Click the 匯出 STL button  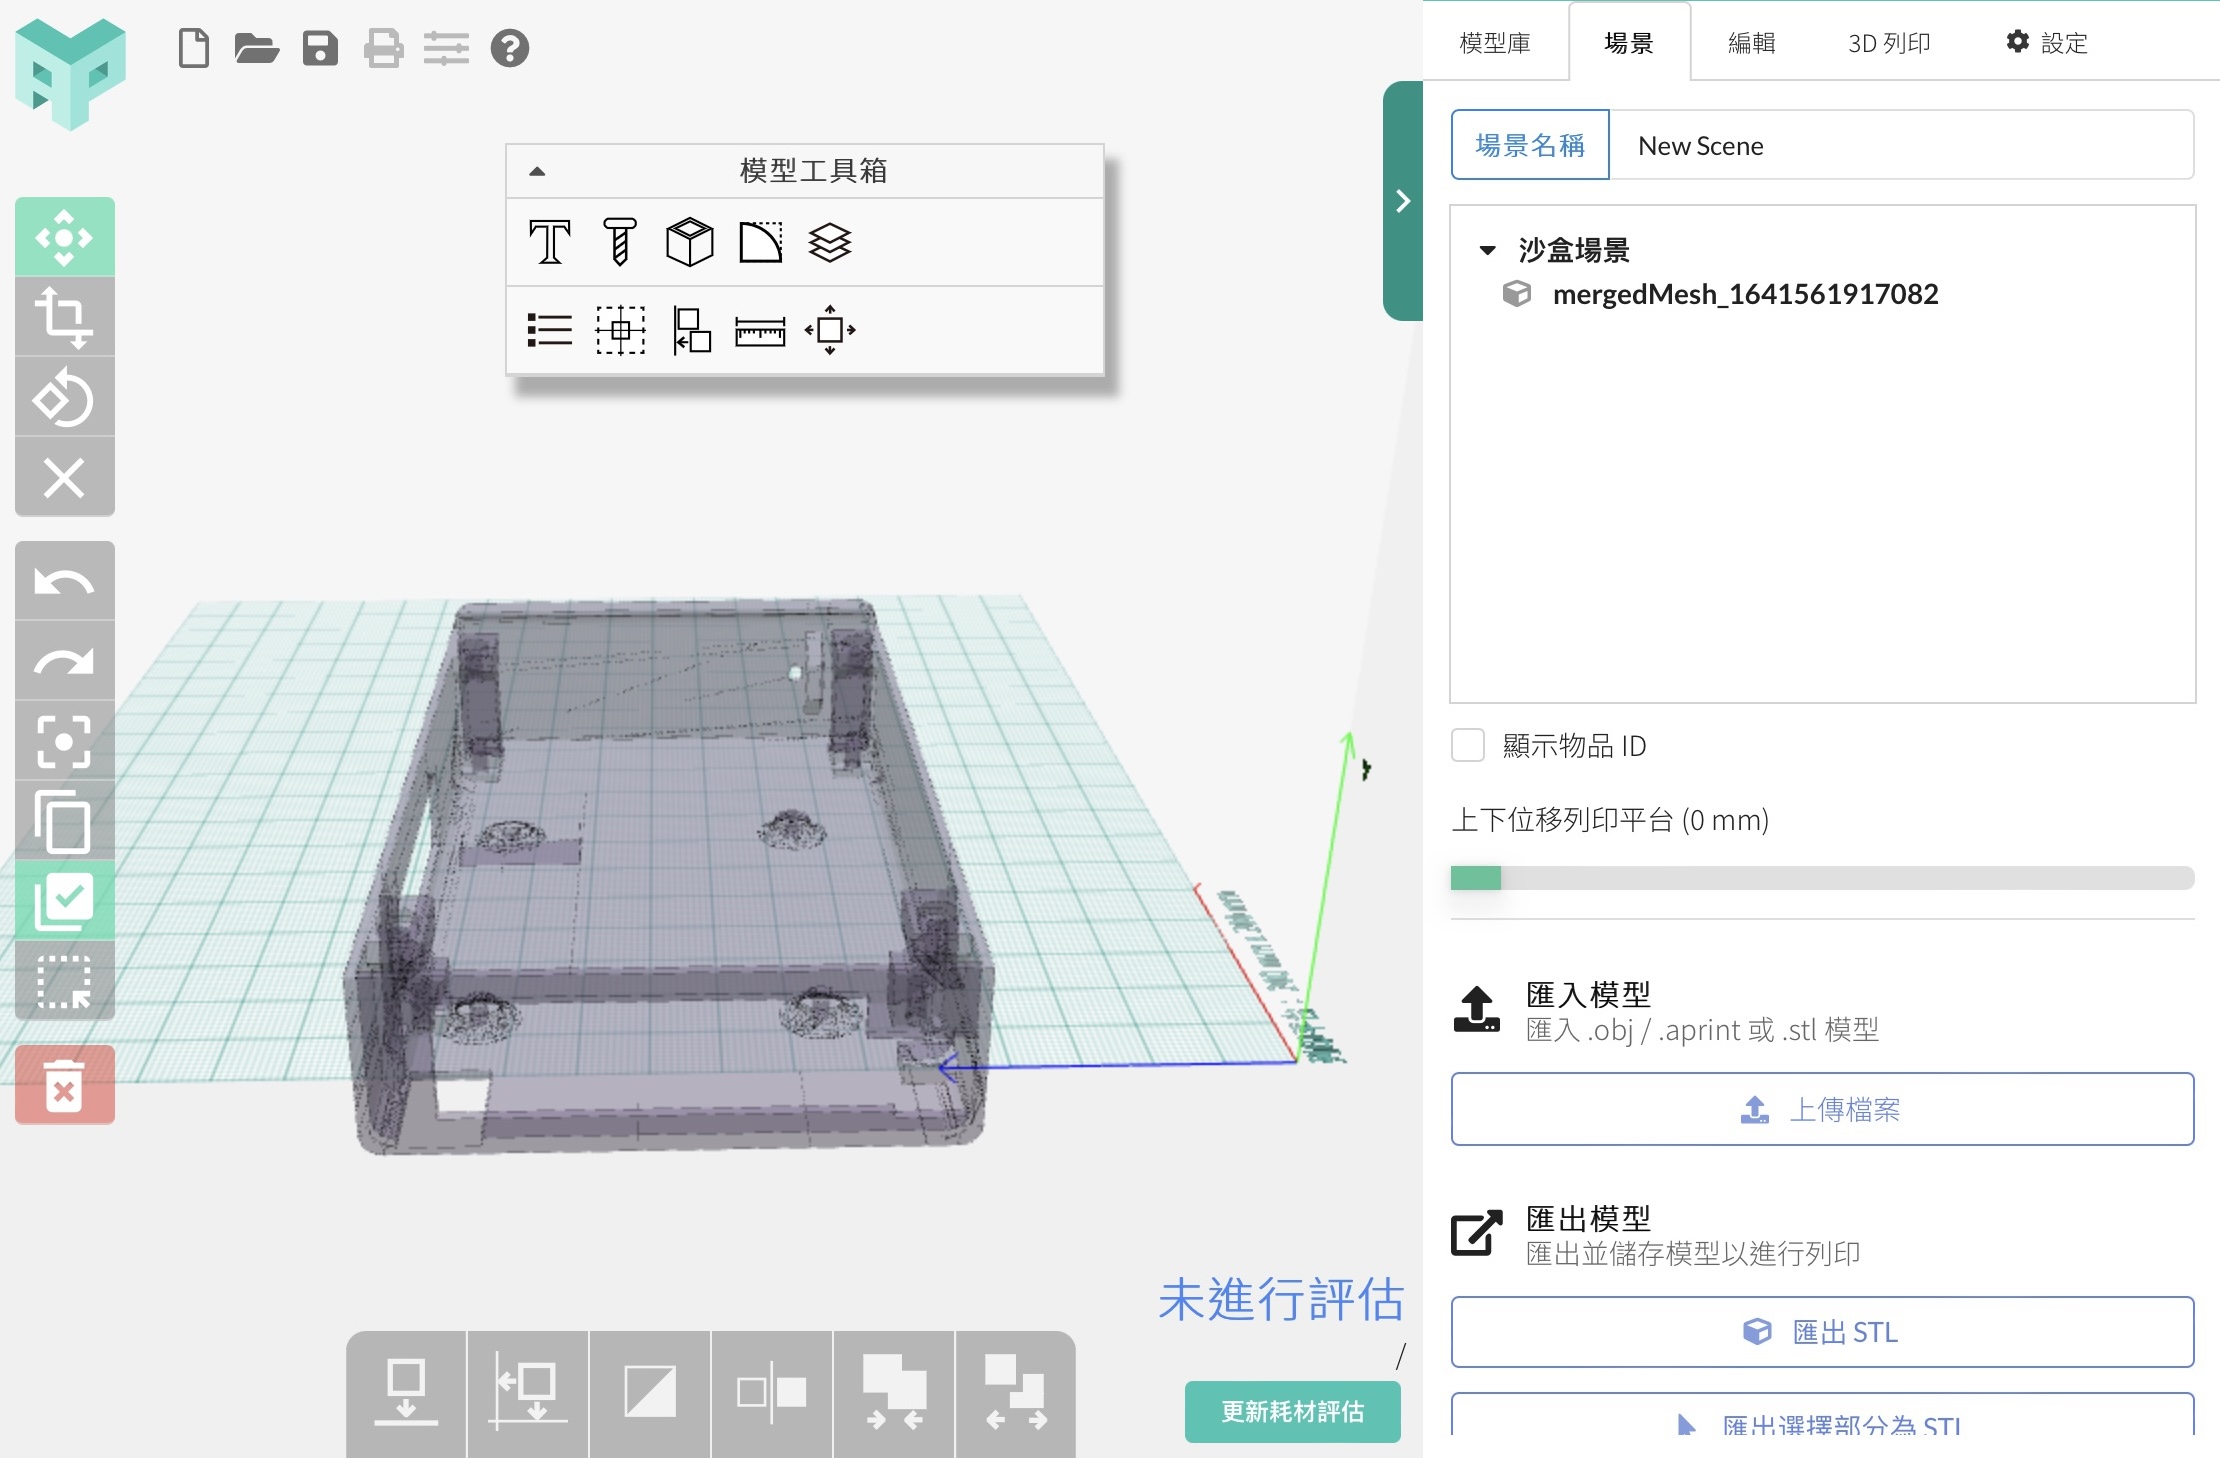point(1822,1332)
